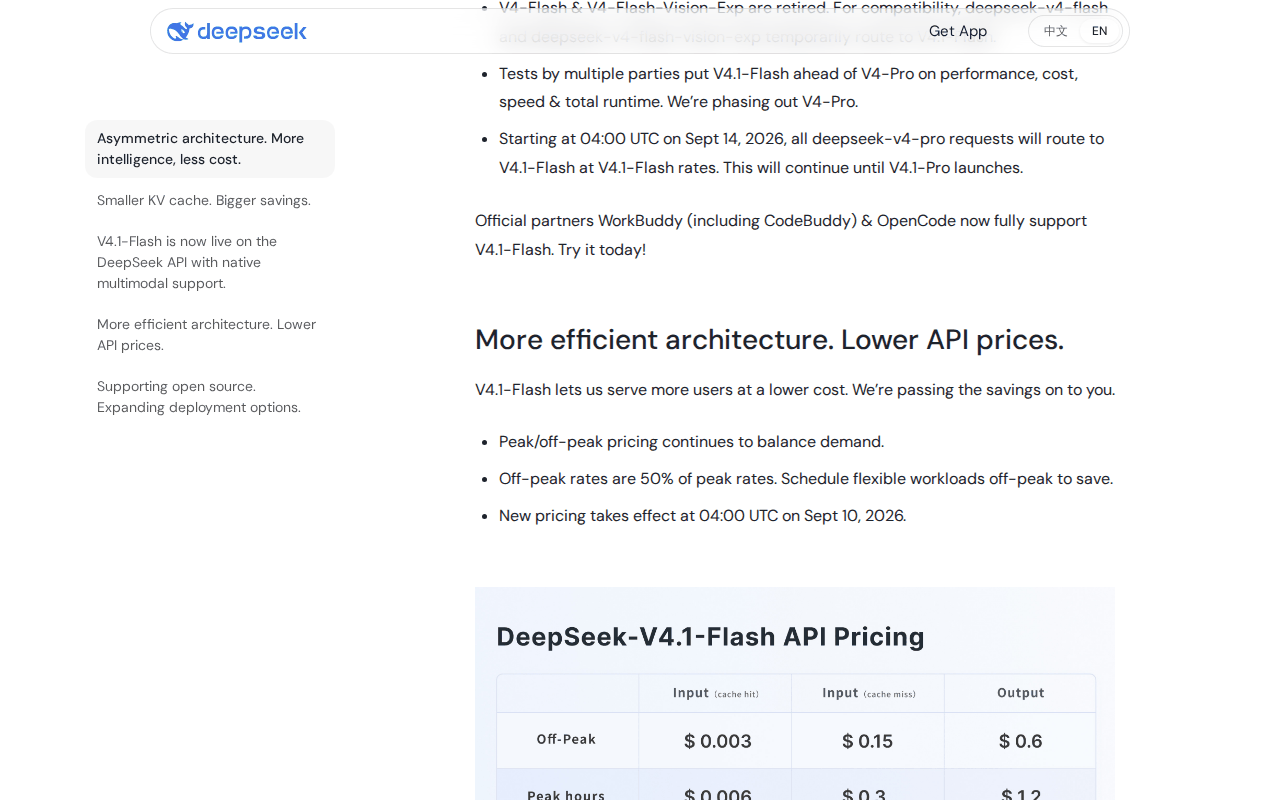Click the New pricing takes effect bullet
This screenshot has width=1280, height=800.
pos(702,516)
